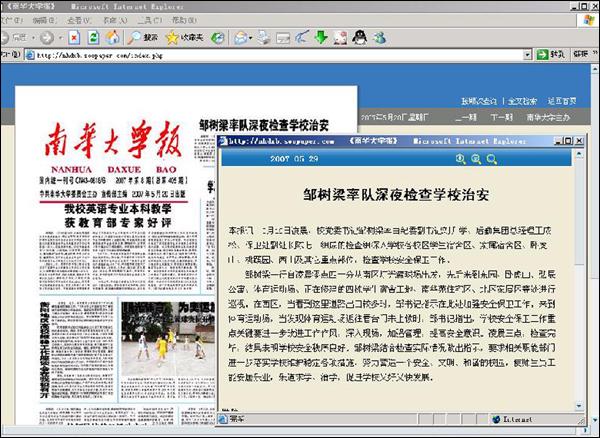Open File (文件) menu
Viewport: 600px width, 438px height.
pos(11,20)
